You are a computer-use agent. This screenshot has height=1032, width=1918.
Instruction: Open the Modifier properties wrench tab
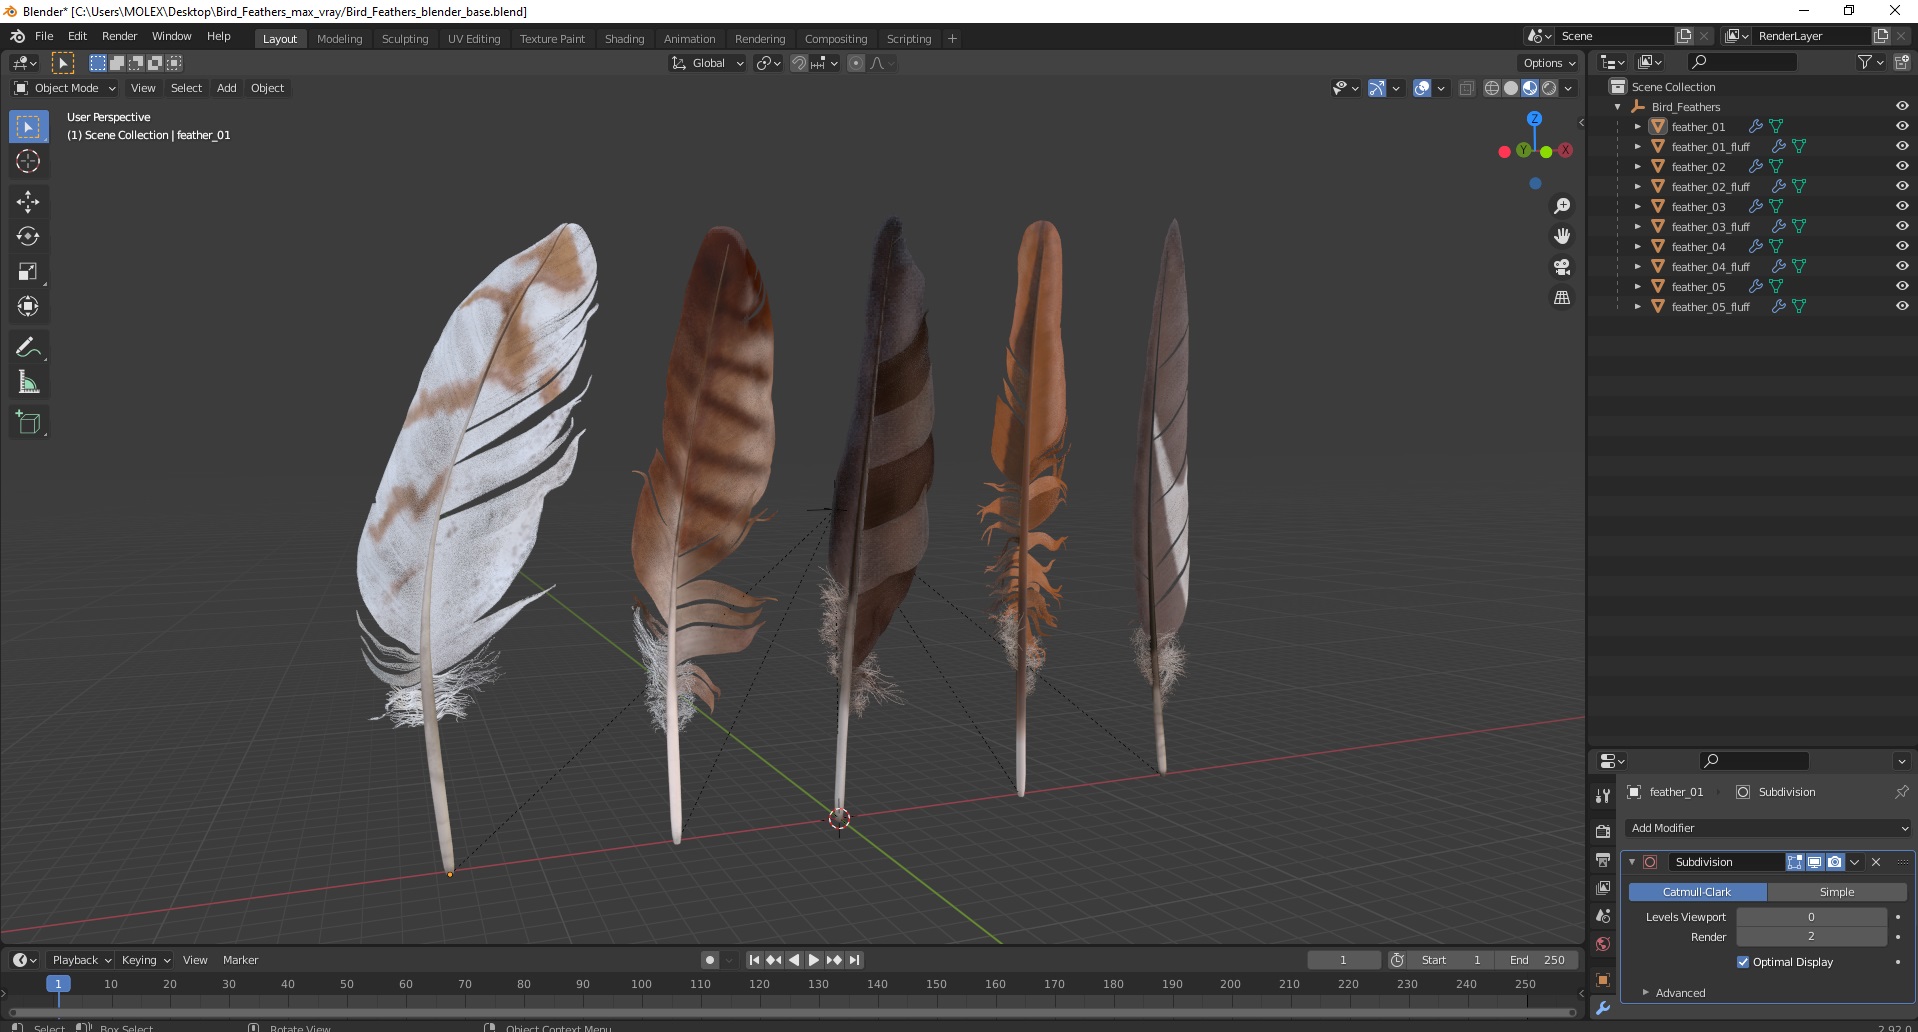tap(1603, 1008)
